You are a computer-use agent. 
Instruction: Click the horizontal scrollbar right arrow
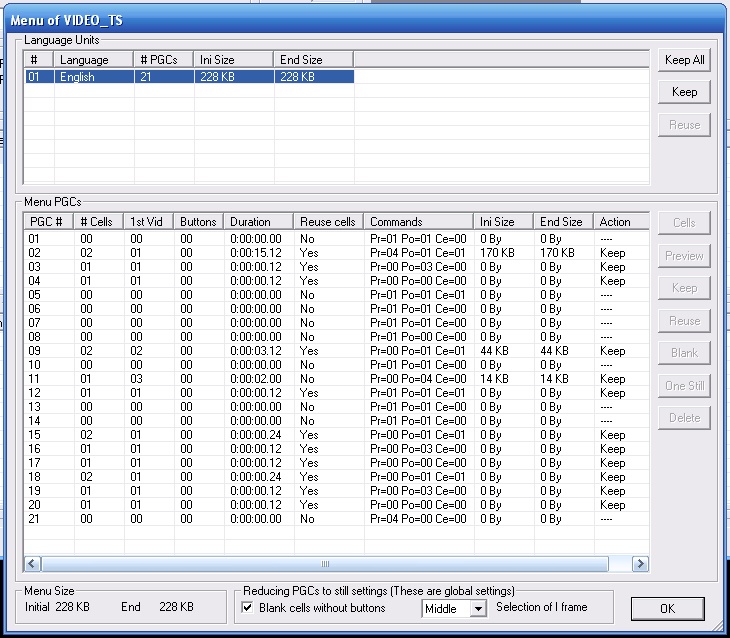click(x=640, y=564)
